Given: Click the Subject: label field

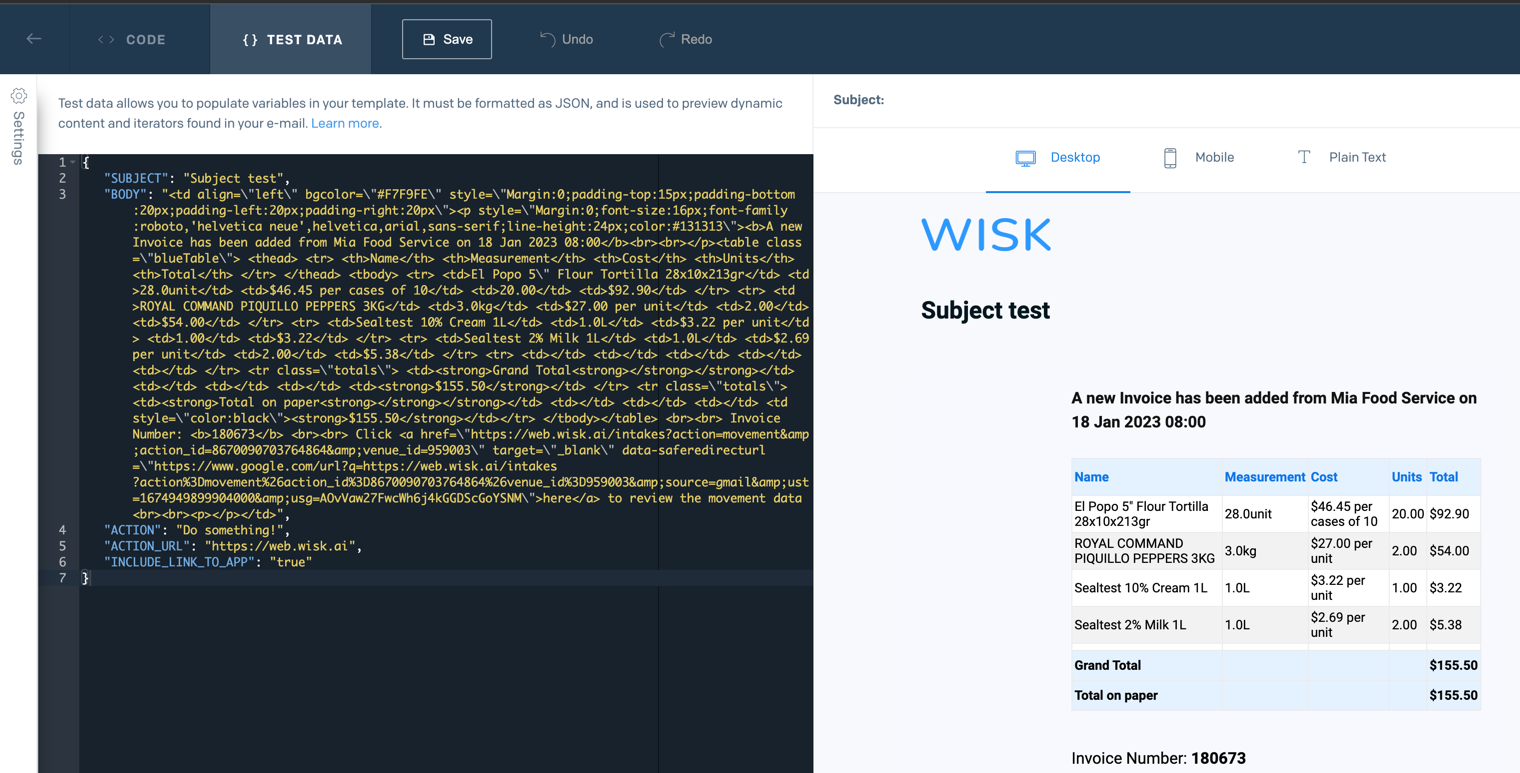Looking at the screenshot, I should coord(859,100).
